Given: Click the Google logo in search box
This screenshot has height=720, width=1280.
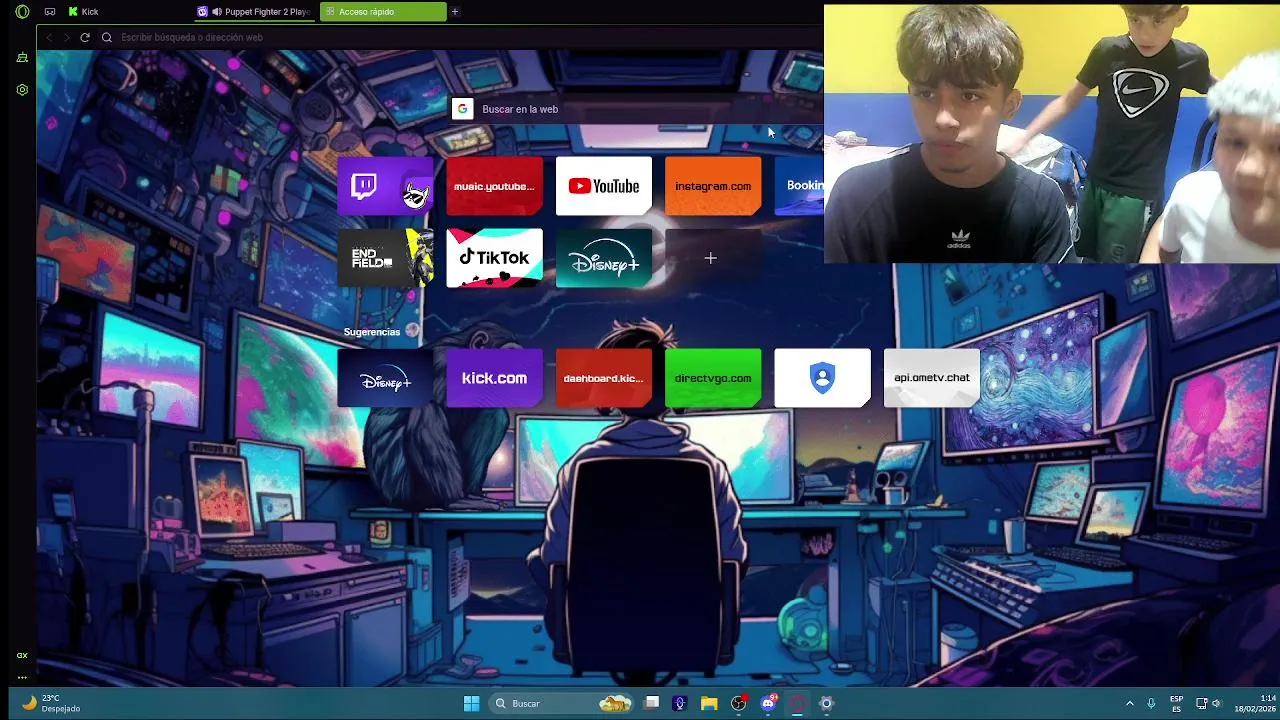Looking at the screenshot, I should 462,109.
